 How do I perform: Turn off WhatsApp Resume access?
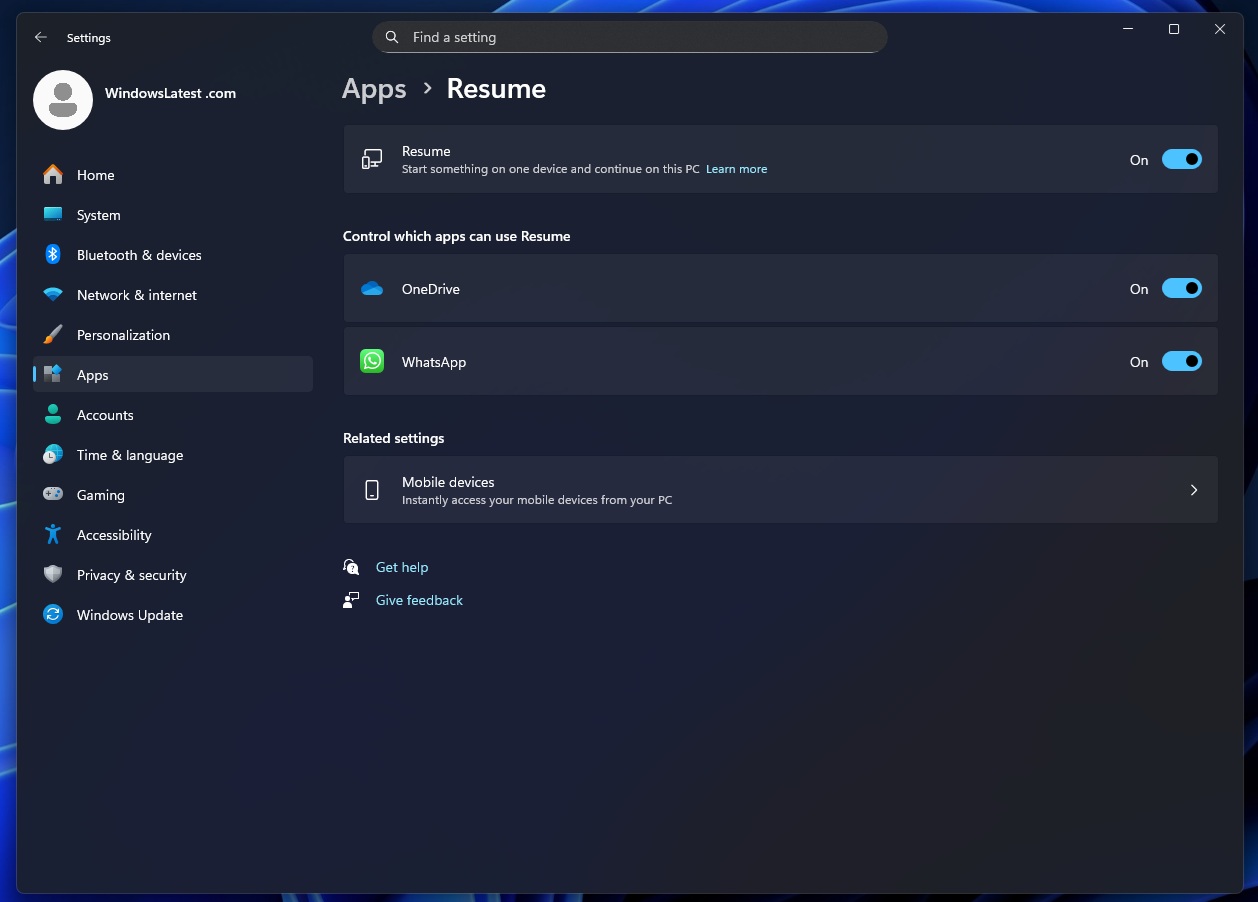[1181, 361]
